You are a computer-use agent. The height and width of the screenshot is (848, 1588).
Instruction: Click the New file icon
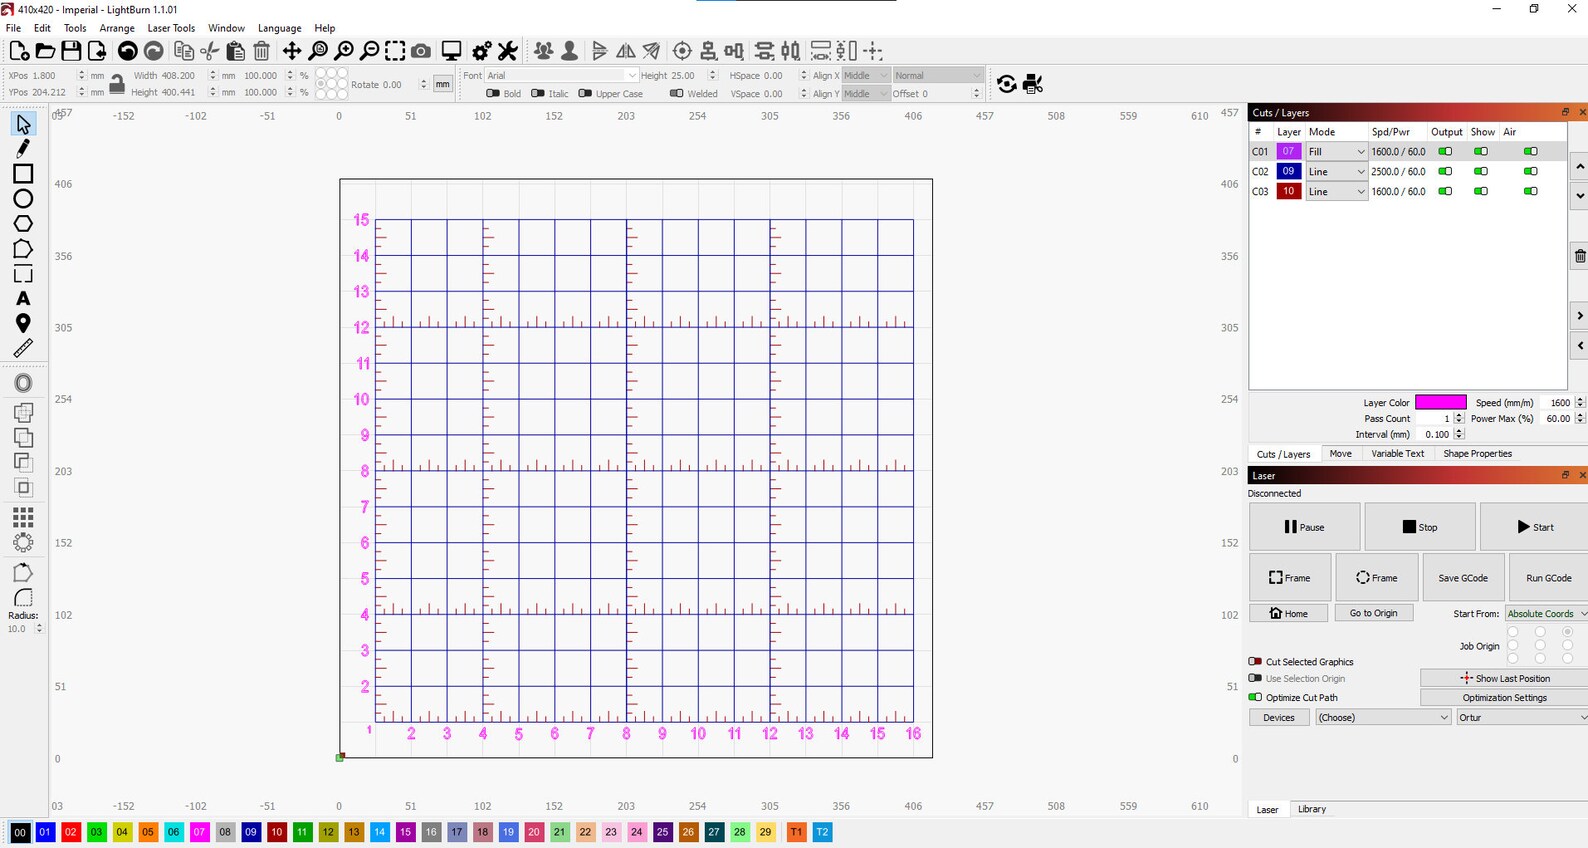19,51
